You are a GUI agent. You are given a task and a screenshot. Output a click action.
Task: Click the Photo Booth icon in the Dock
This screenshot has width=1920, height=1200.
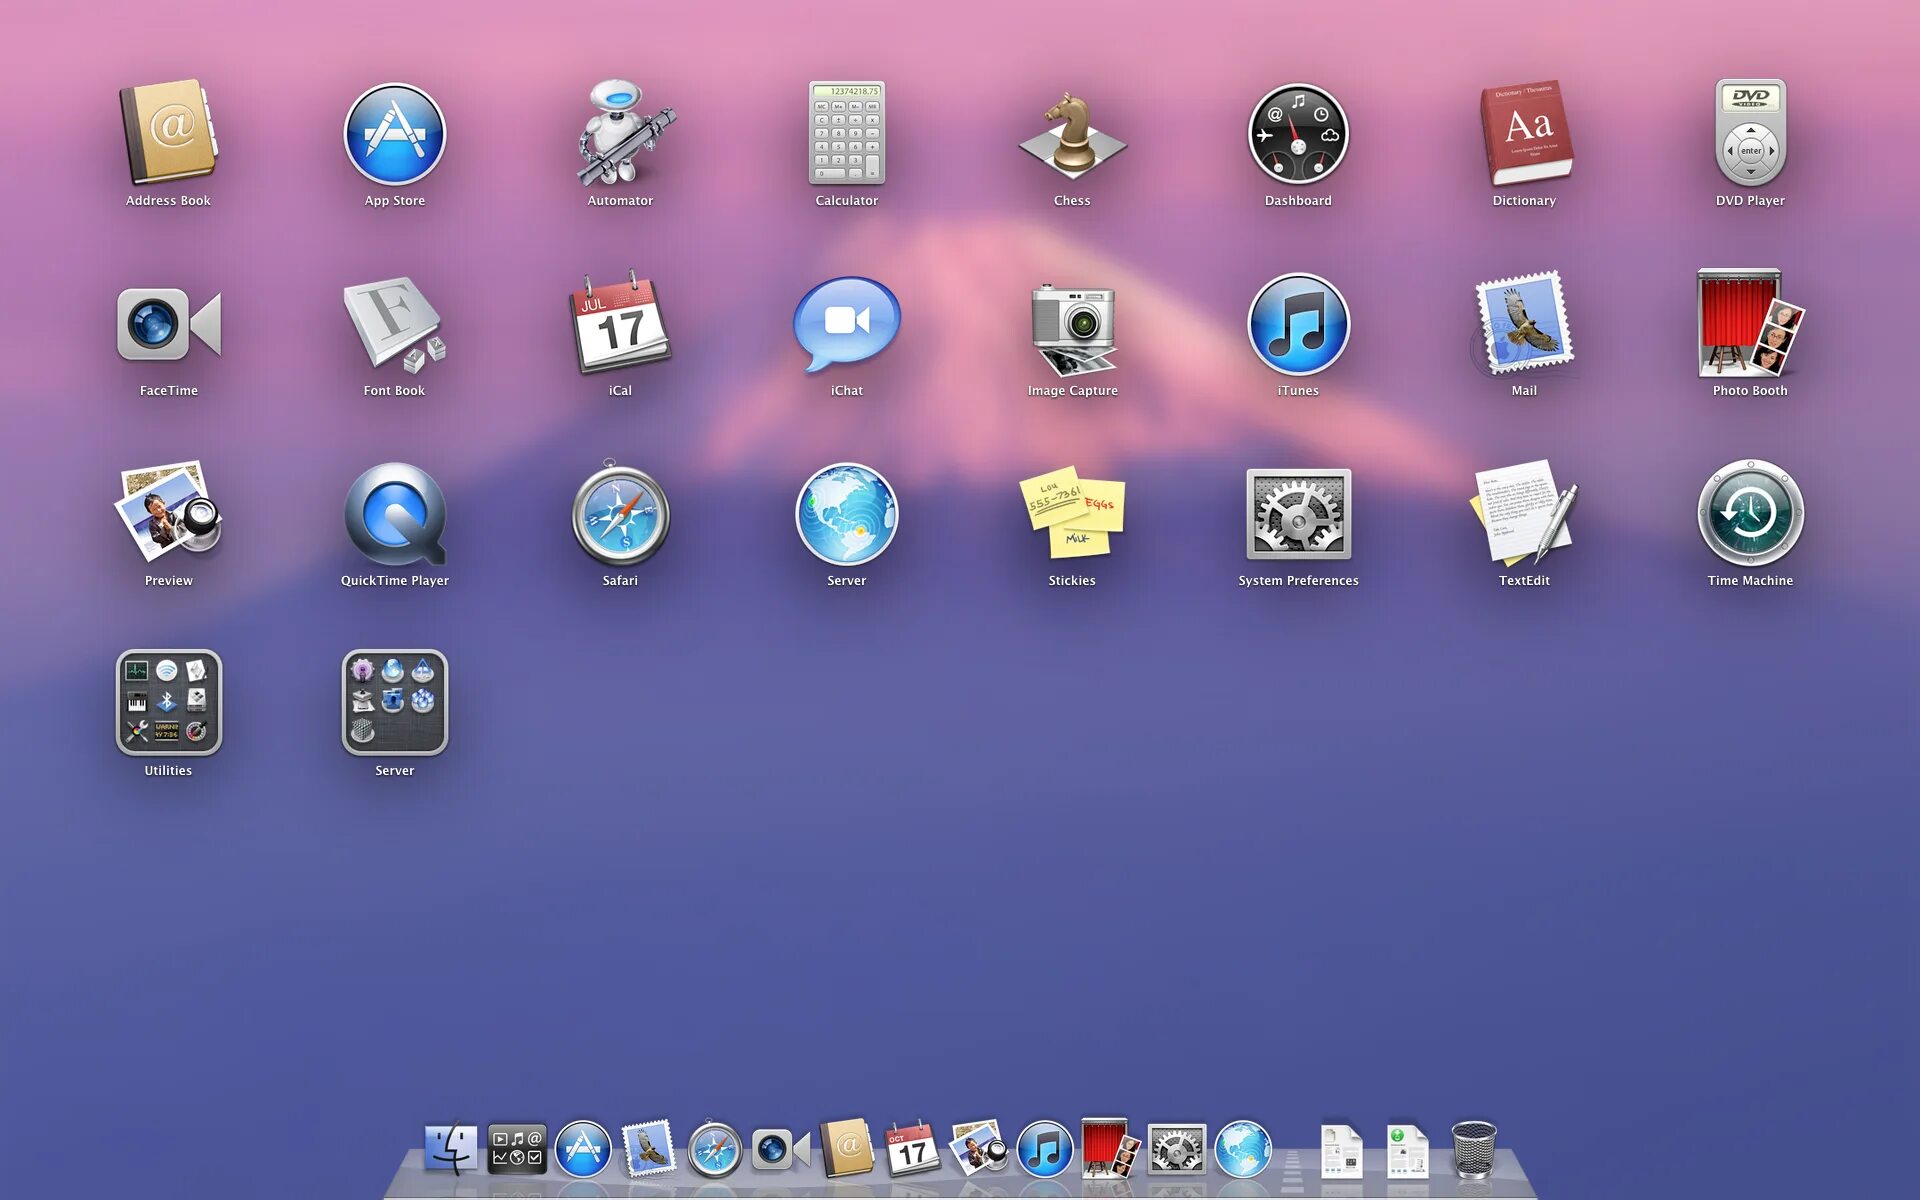tap(1111, 1147)
